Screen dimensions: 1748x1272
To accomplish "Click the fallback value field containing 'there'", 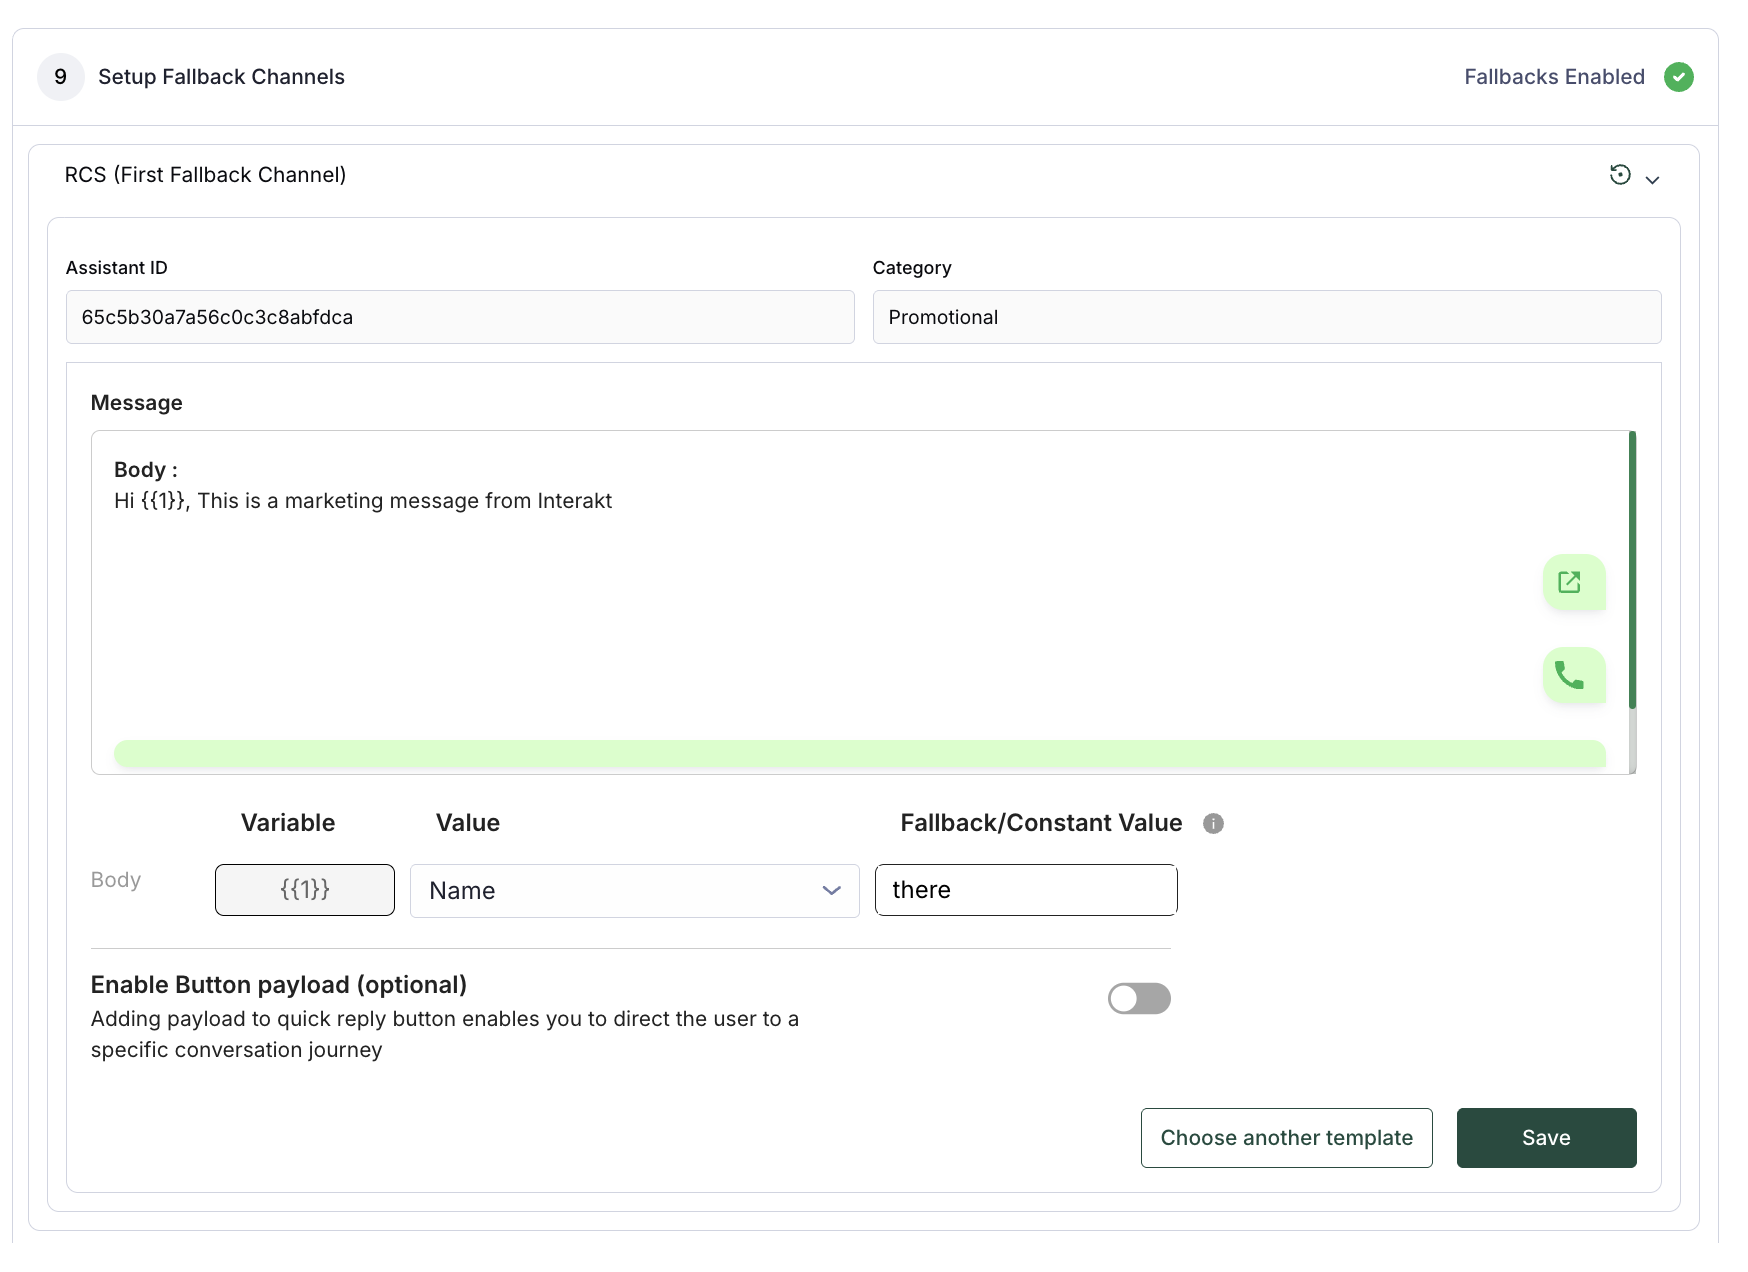I will tap(1025, 890).
